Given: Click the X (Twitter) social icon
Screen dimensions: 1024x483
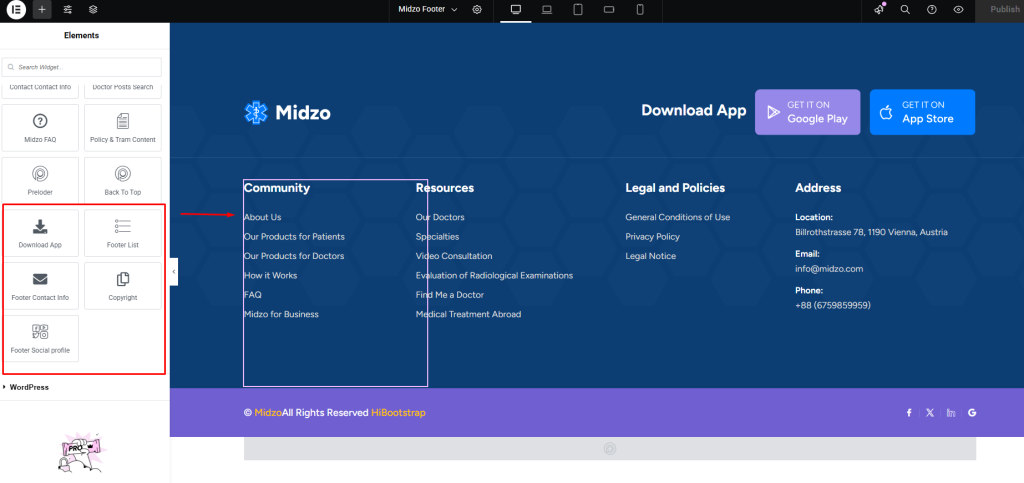Looking at the screenshot, I should pos(930,413).
